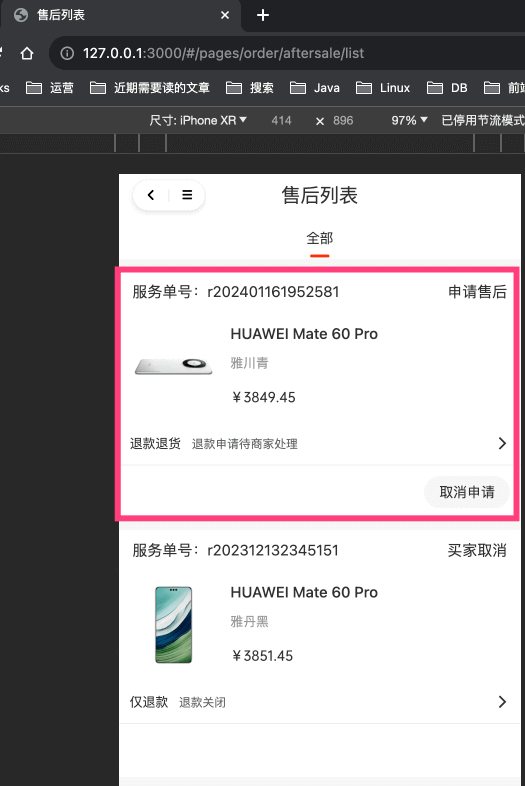Open the Linux bookmark folder

[x=383, y=88]
